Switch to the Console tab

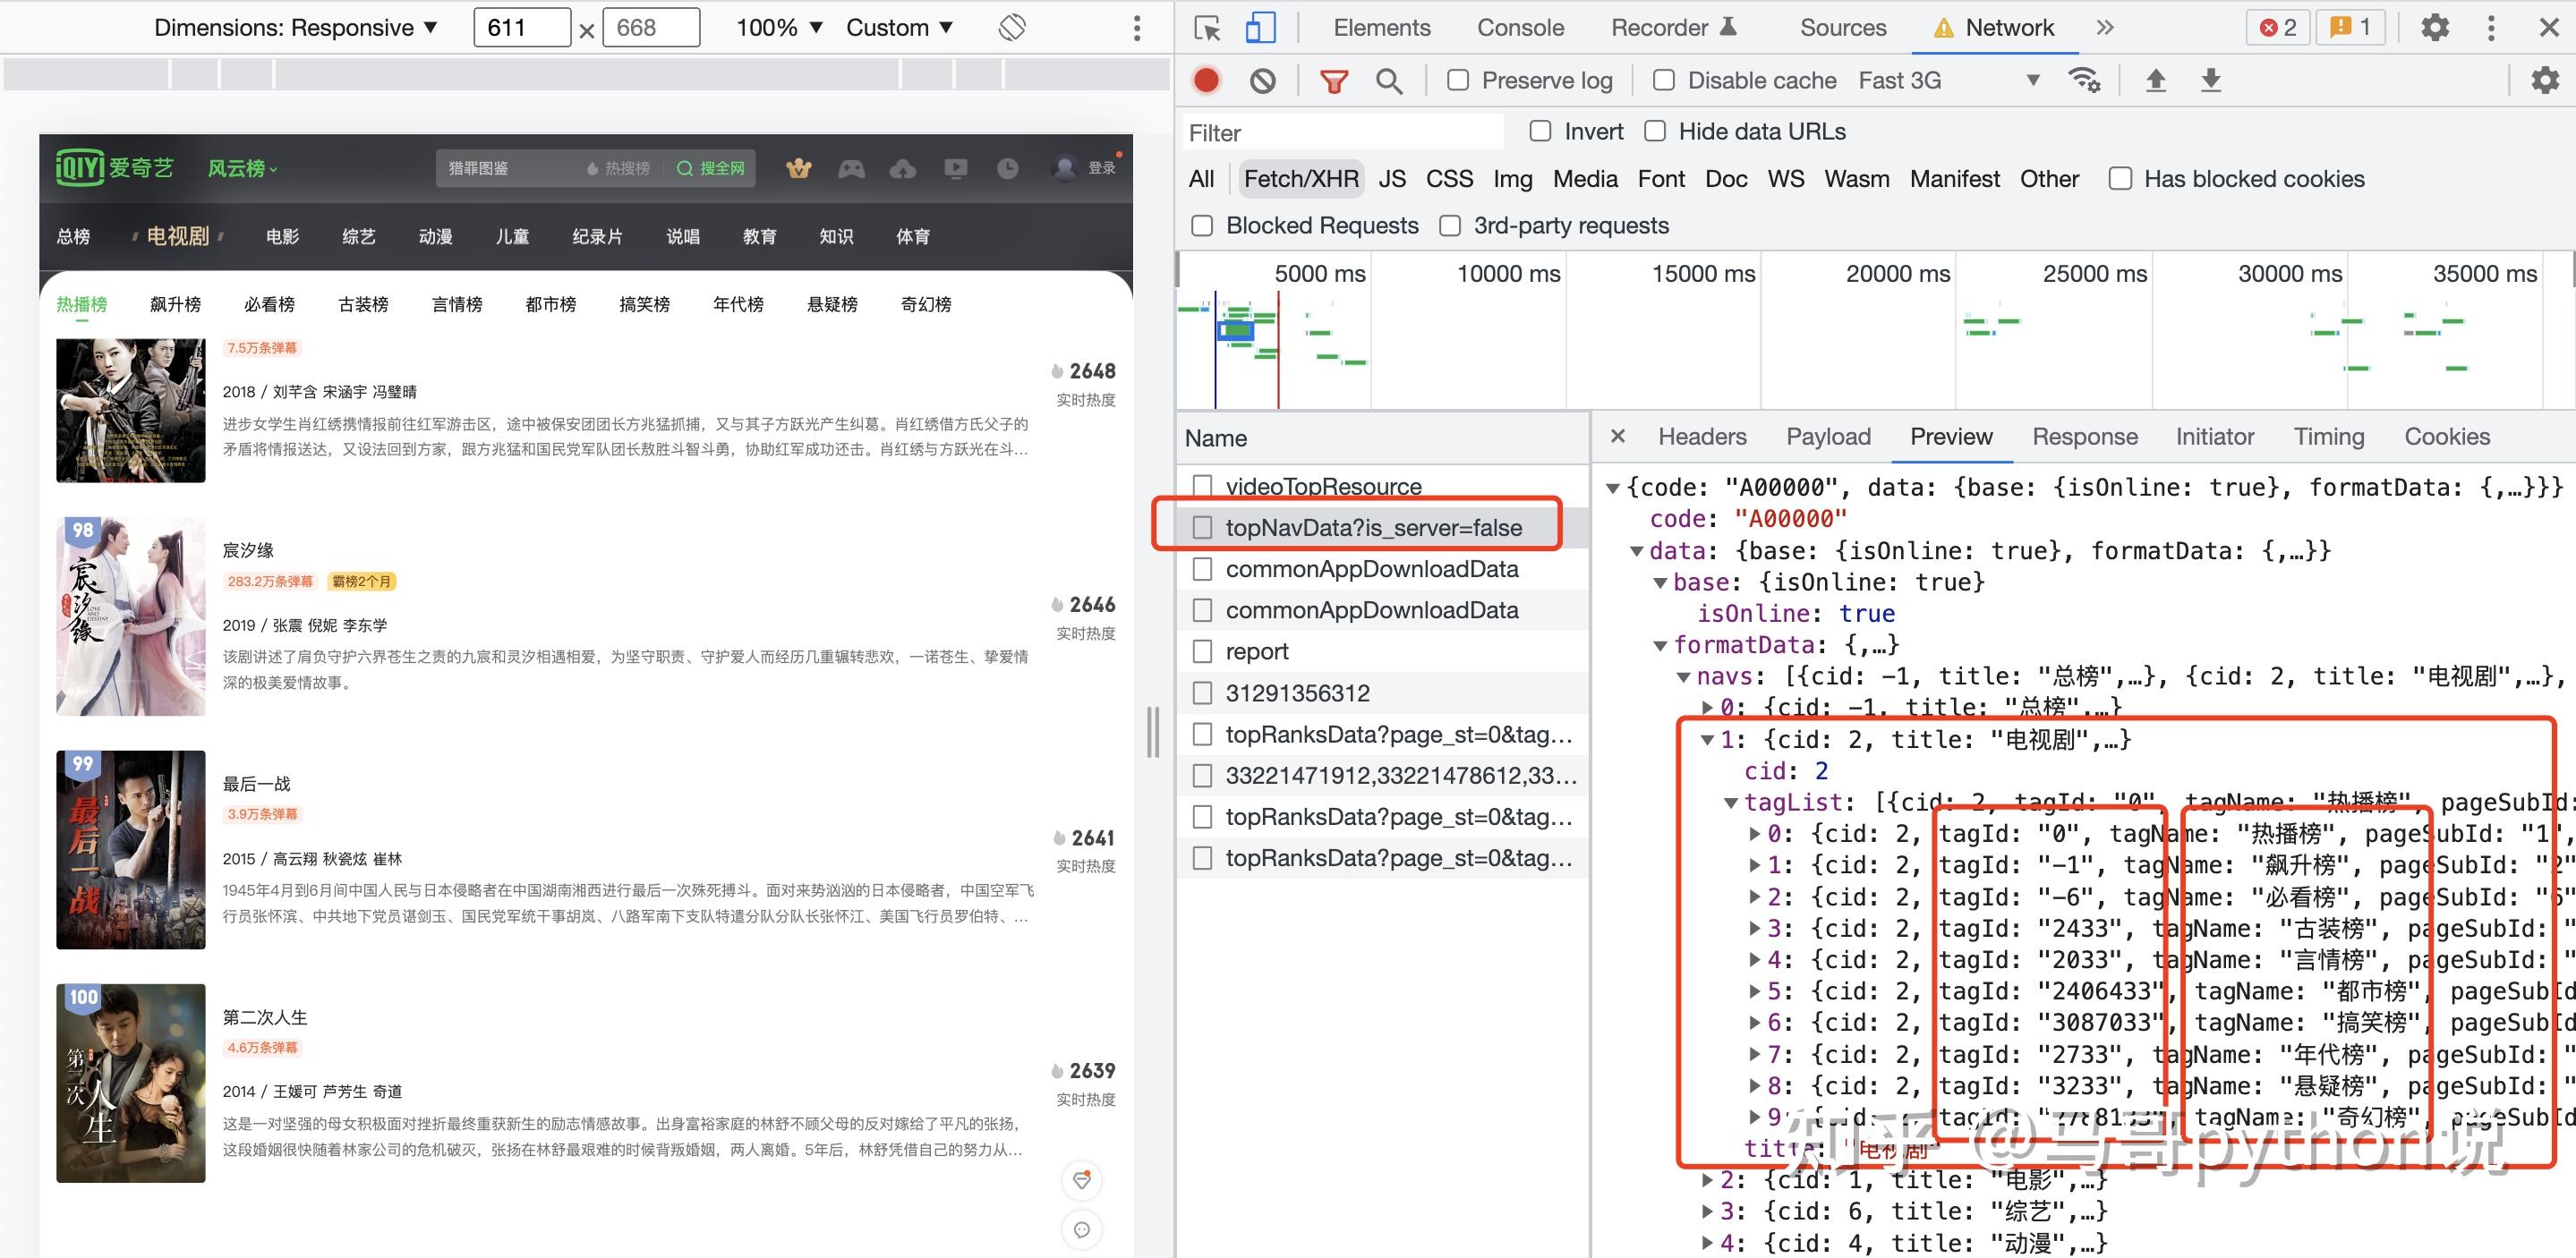[1520, 28]
